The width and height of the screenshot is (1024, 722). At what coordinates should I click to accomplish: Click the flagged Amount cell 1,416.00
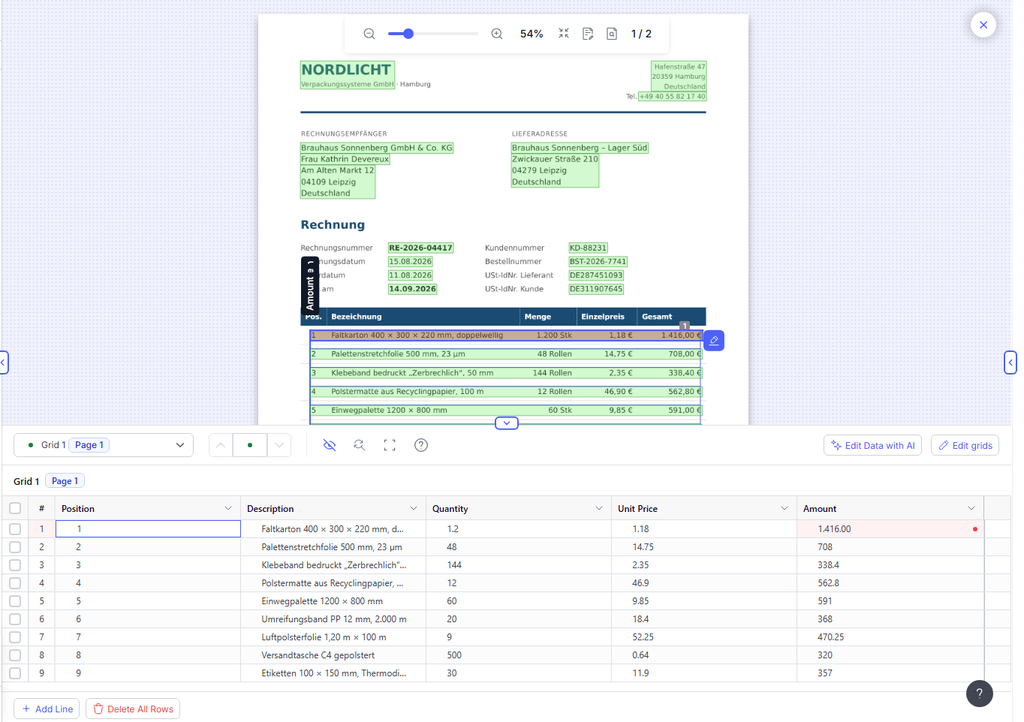(890, 529)
